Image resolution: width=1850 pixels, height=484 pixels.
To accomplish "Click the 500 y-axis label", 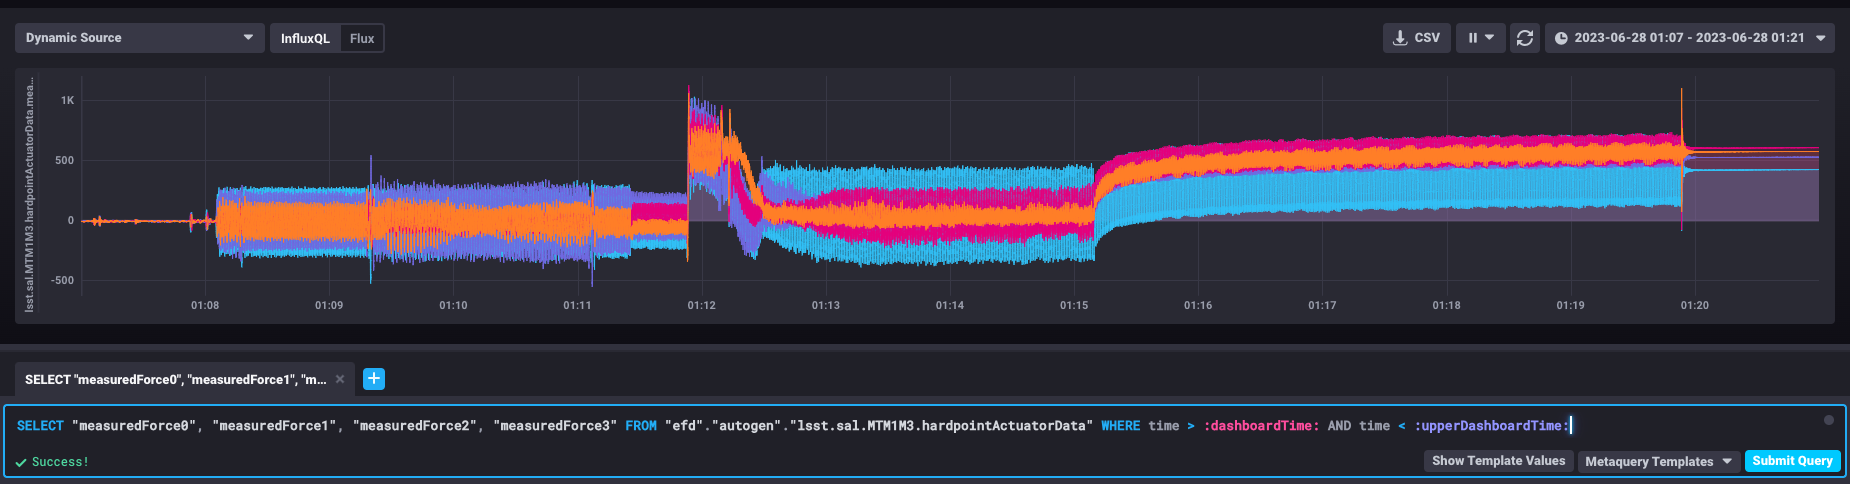I will [65, 160].
